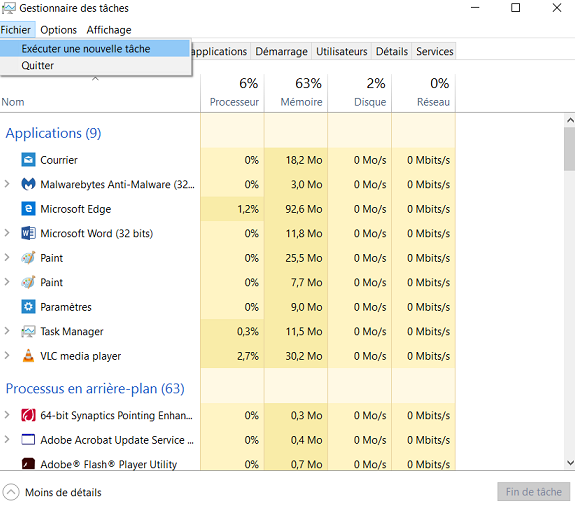575x512 pixels.
Task: Click the Moins de détails link
Action: [63, 492]
